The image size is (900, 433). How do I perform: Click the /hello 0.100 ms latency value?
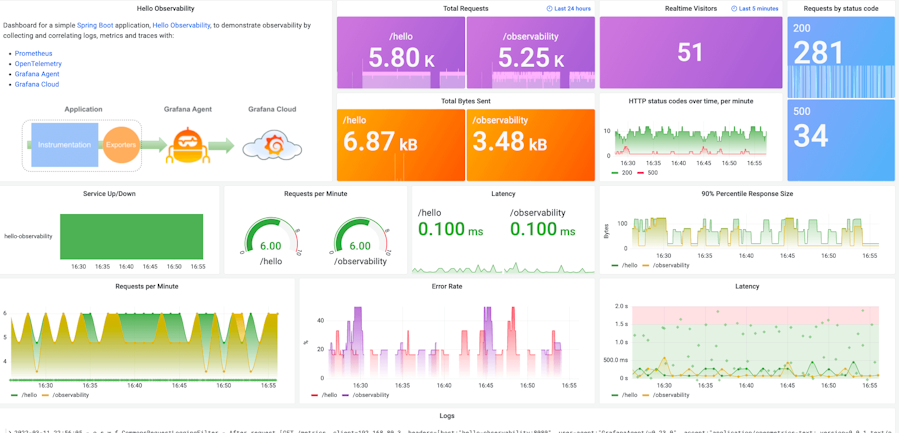(x=450, y=230)
